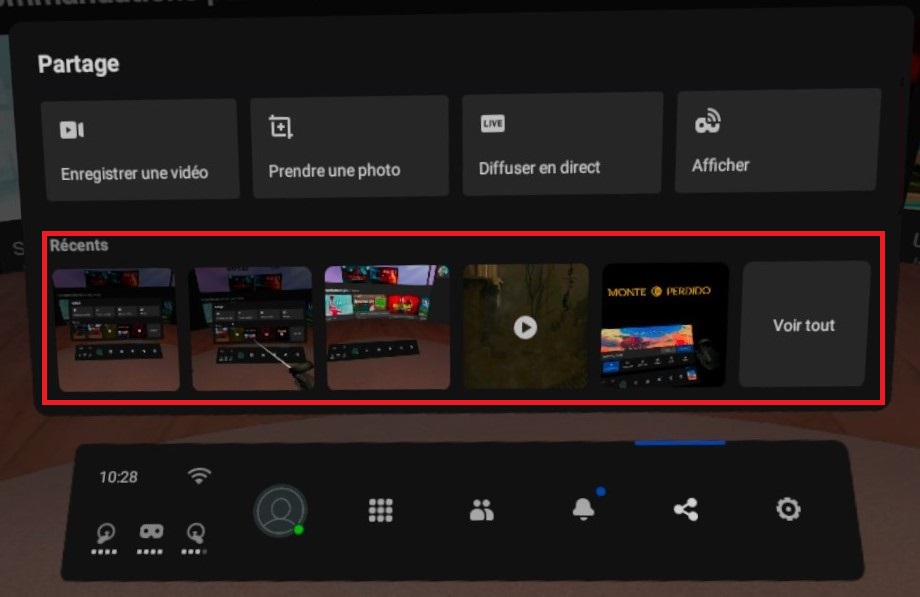The height and width of the screenshot is (597, 920).
Task: Open the settings gear
Action: click(x=788, y=509)
